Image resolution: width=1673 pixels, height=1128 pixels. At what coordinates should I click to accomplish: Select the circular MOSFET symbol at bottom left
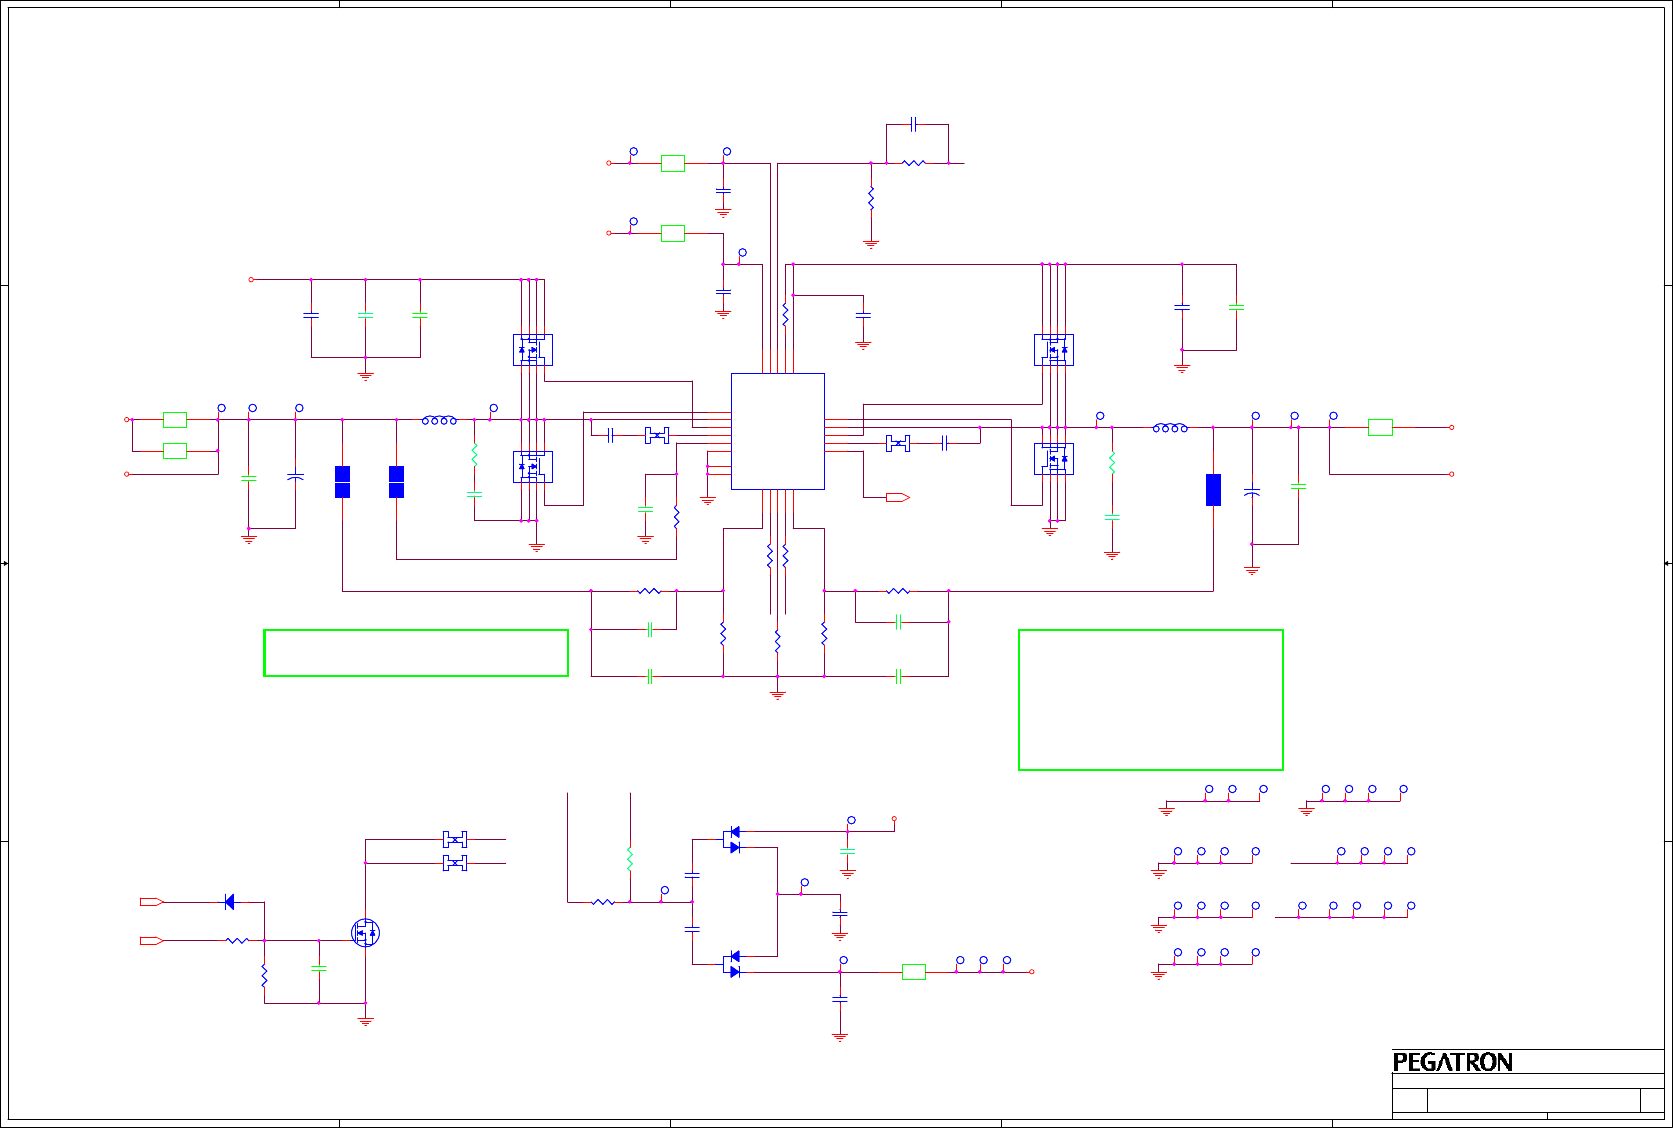[366, 933]
